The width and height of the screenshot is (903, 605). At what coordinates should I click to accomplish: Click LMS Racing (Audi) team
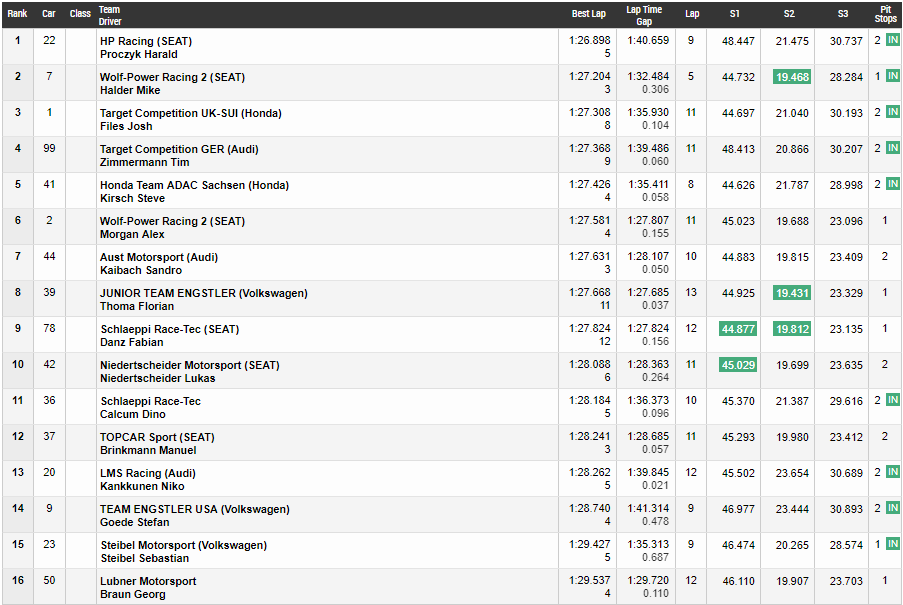(148, 473)
